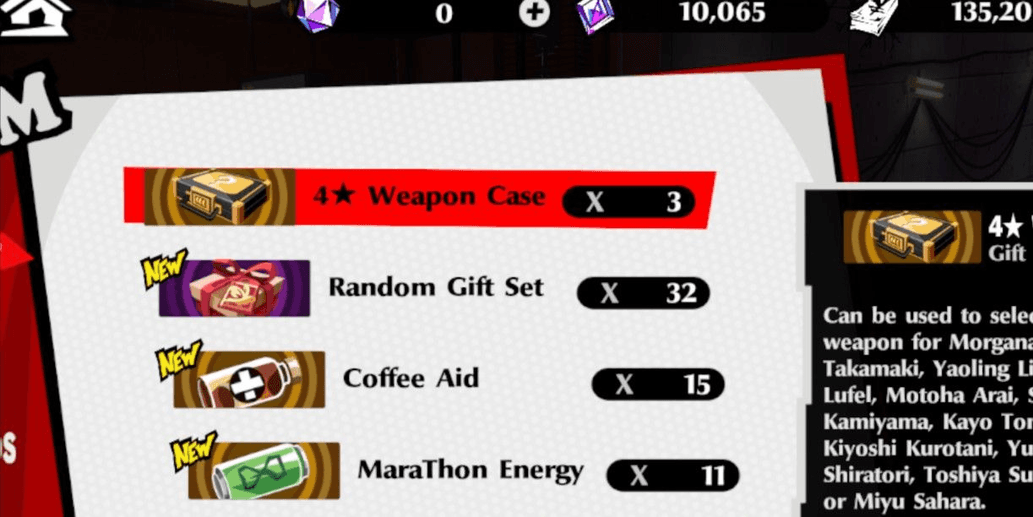Select the Coffee Aid item name

[410, 378]
